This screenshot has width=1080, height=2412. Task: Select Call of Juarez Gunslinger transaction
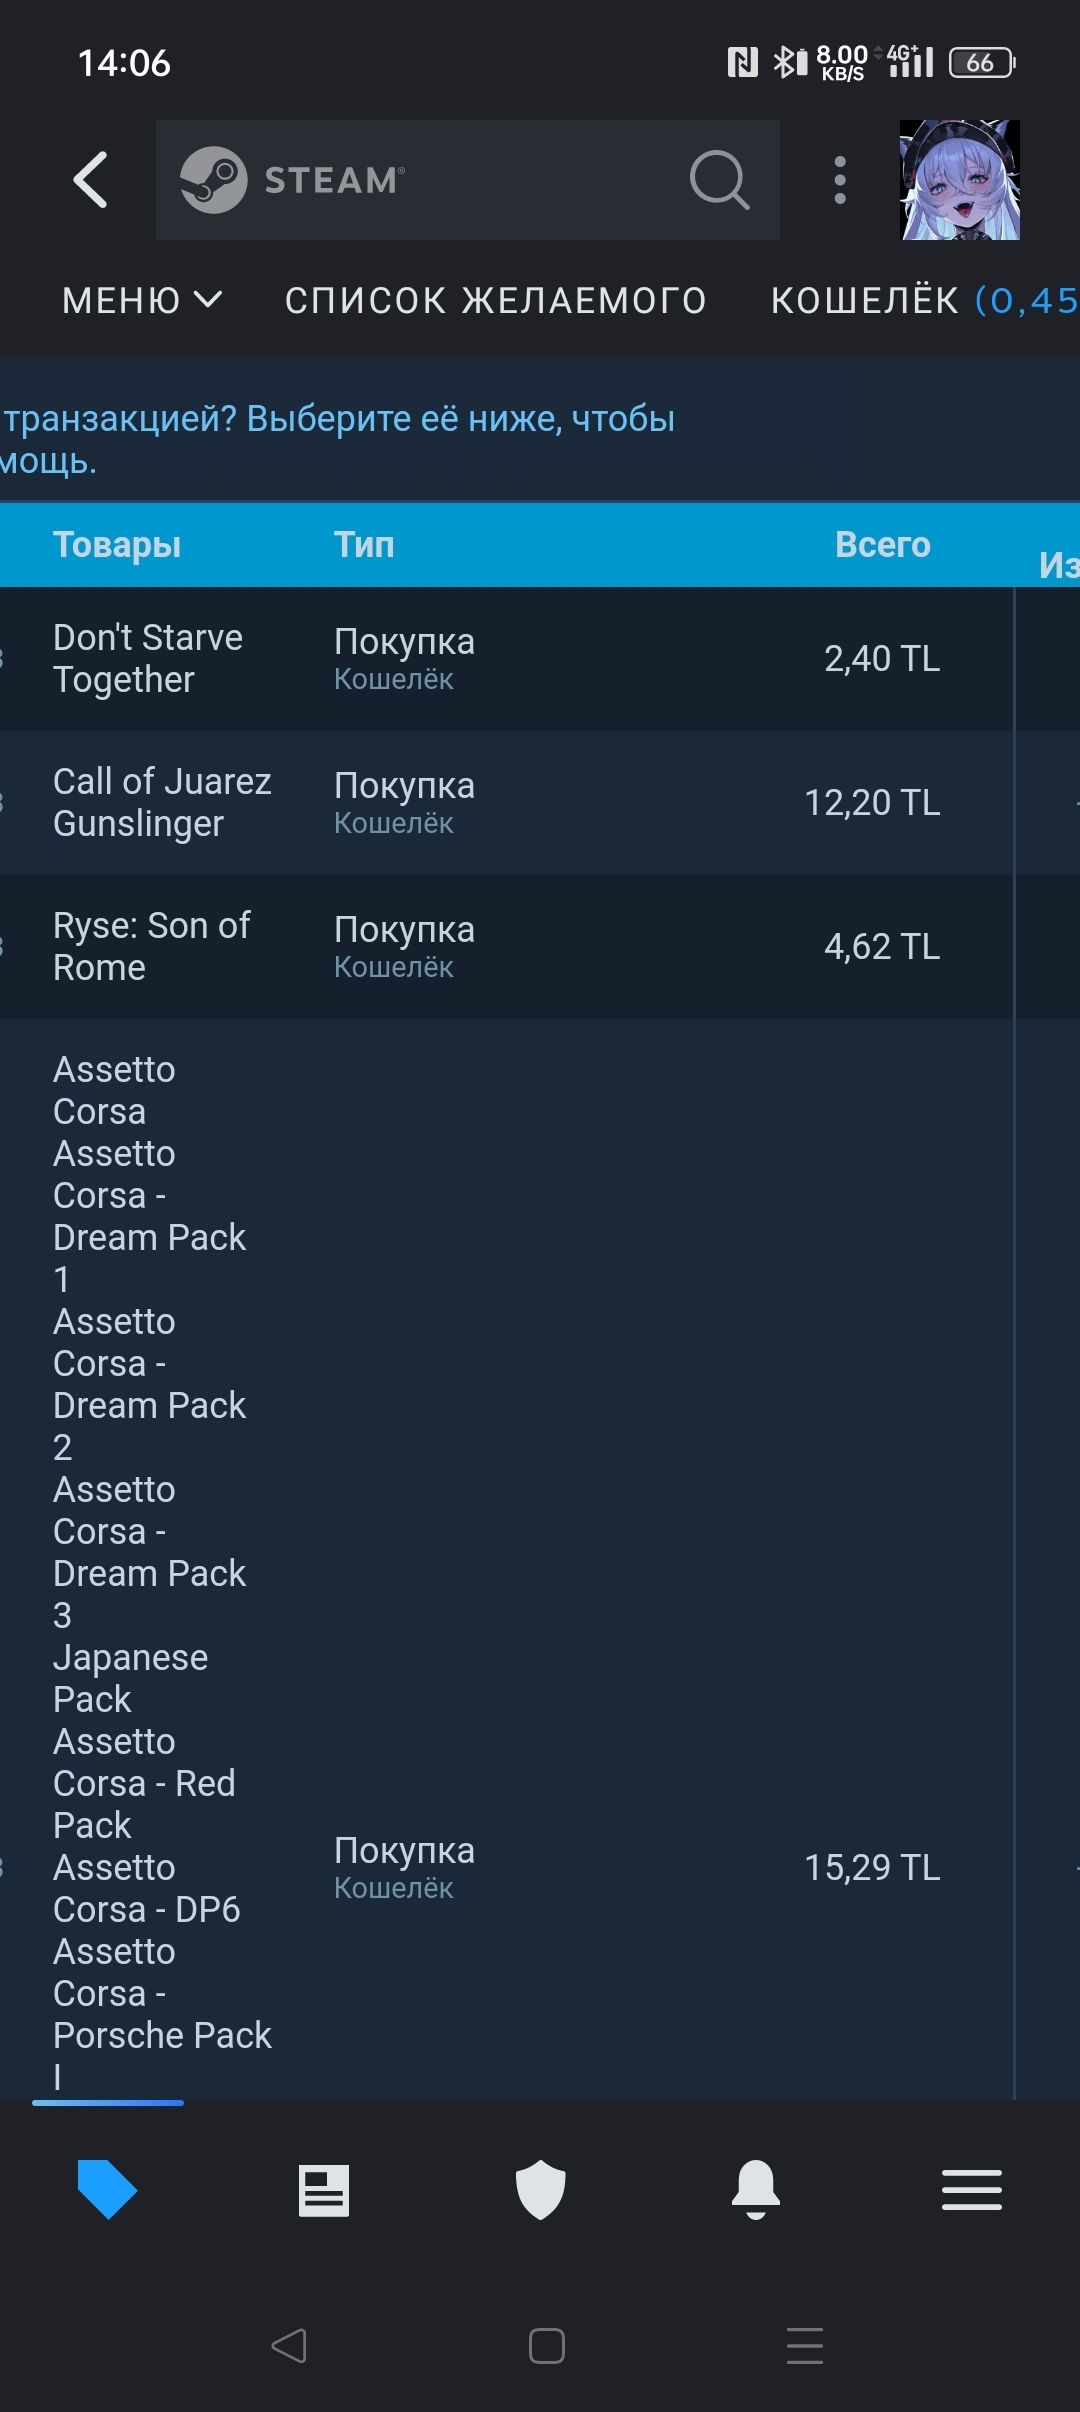click(x=162, y=803)
